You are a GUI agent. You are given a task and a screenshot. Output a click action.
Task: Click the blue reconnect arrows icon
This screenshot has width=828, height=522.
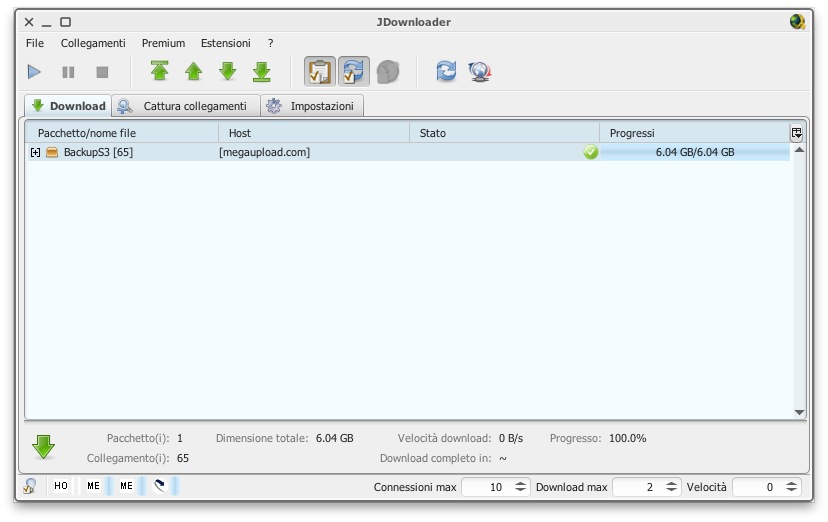446,72
